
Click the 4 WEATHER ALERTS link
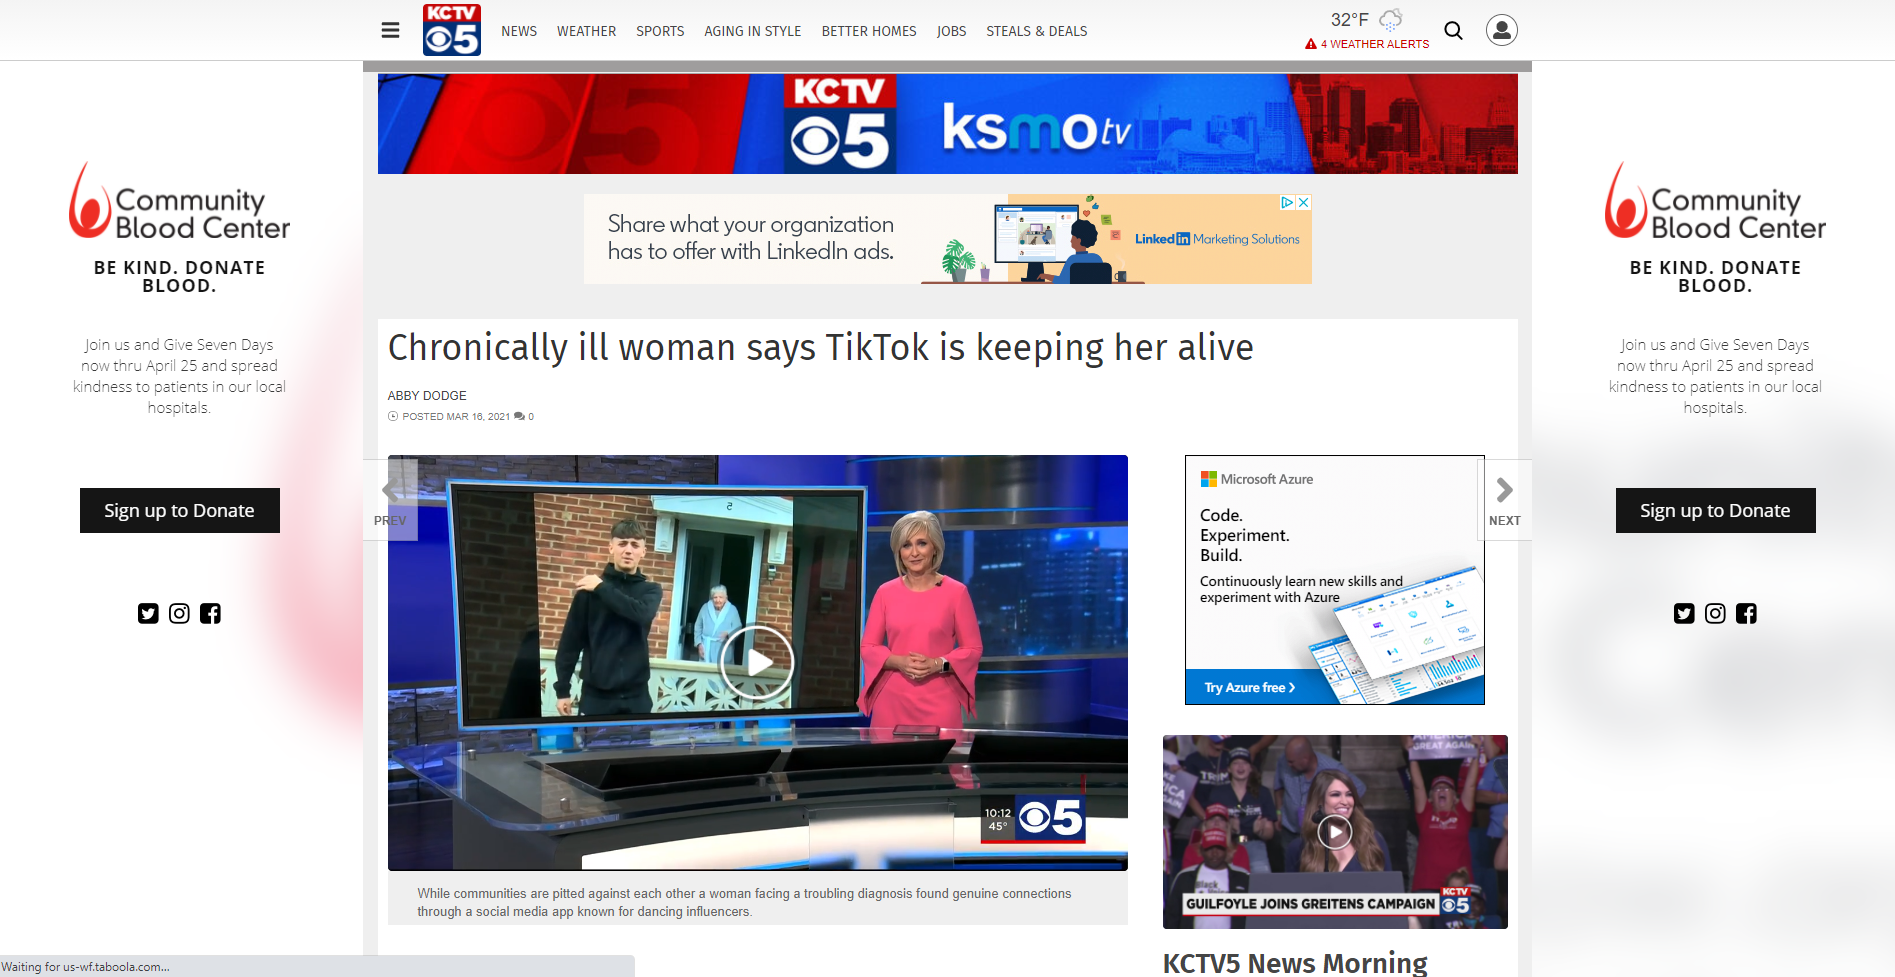(1375, 44)
